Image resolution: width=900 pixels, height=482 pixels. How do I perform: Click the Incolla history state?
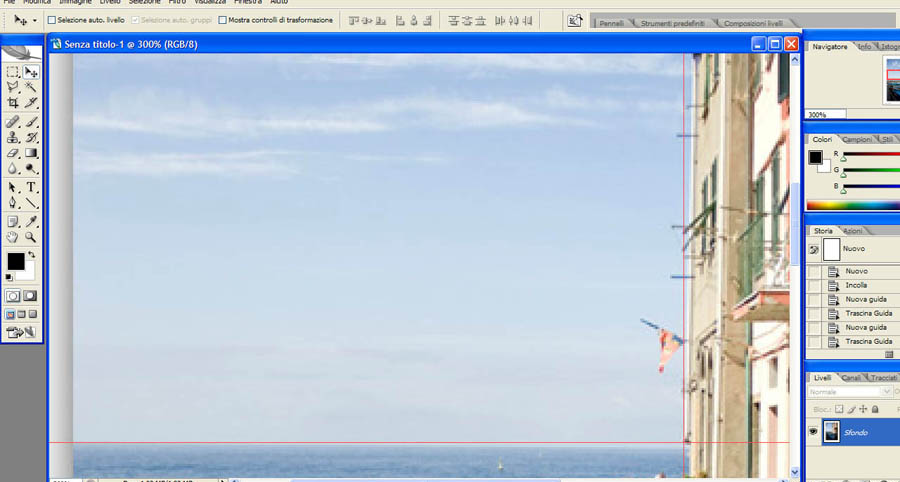(856, 285)
